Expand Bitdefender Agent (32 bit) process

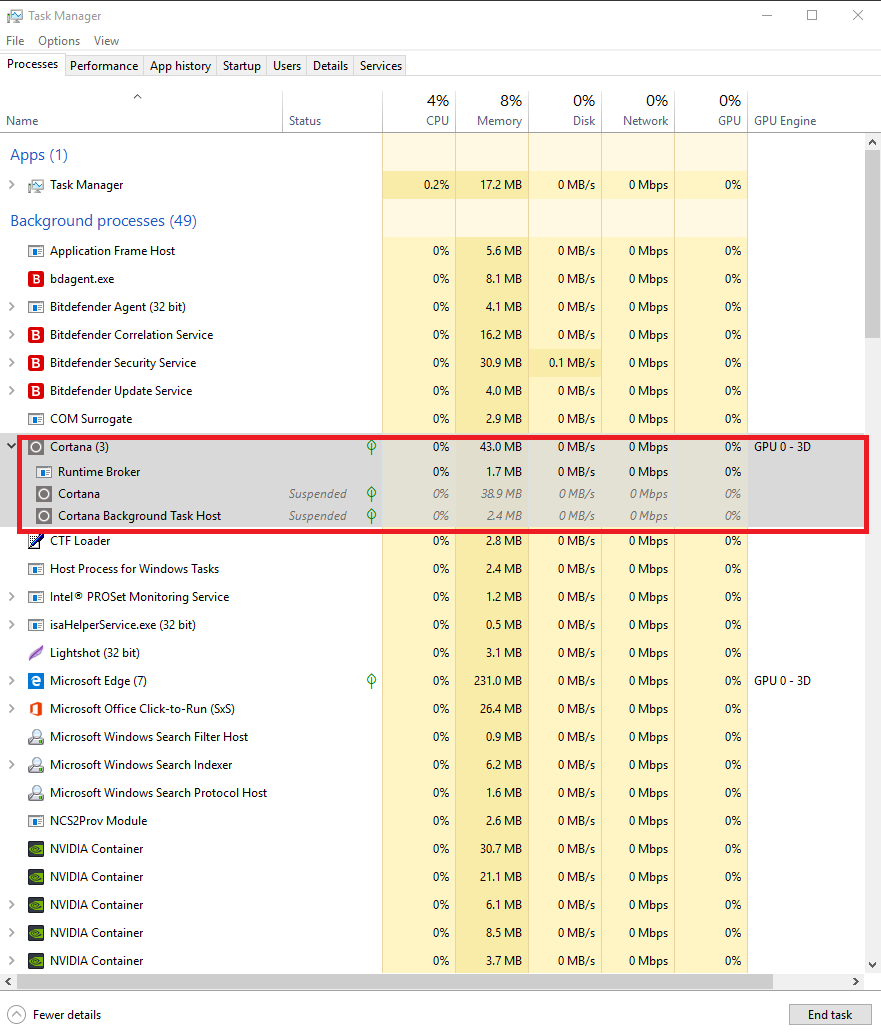pyautogui.click(x=11, y=307)
